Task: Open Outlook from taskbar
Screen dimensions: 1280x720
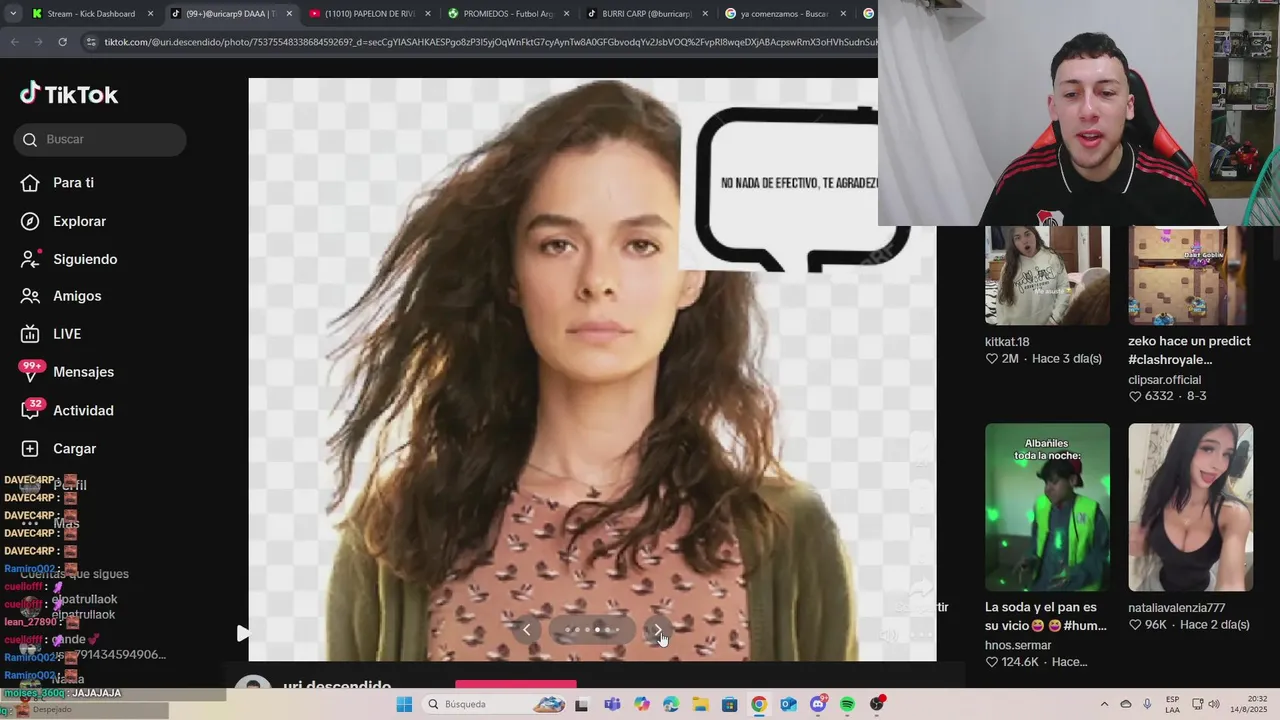Action: (789, 704)
